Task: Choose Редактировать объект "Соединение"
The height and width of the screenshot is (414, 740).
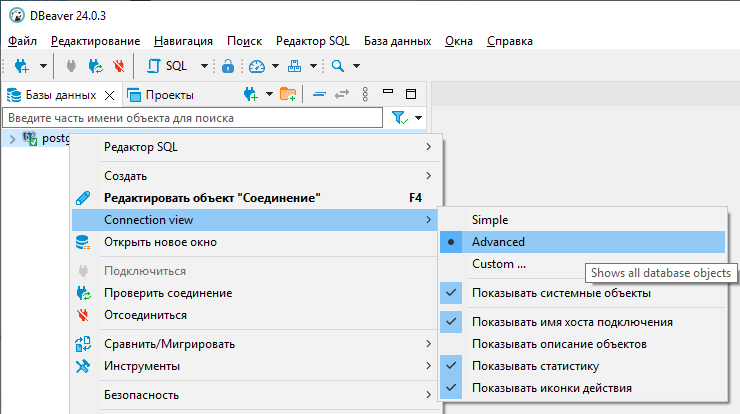Action: coord(254,198)
